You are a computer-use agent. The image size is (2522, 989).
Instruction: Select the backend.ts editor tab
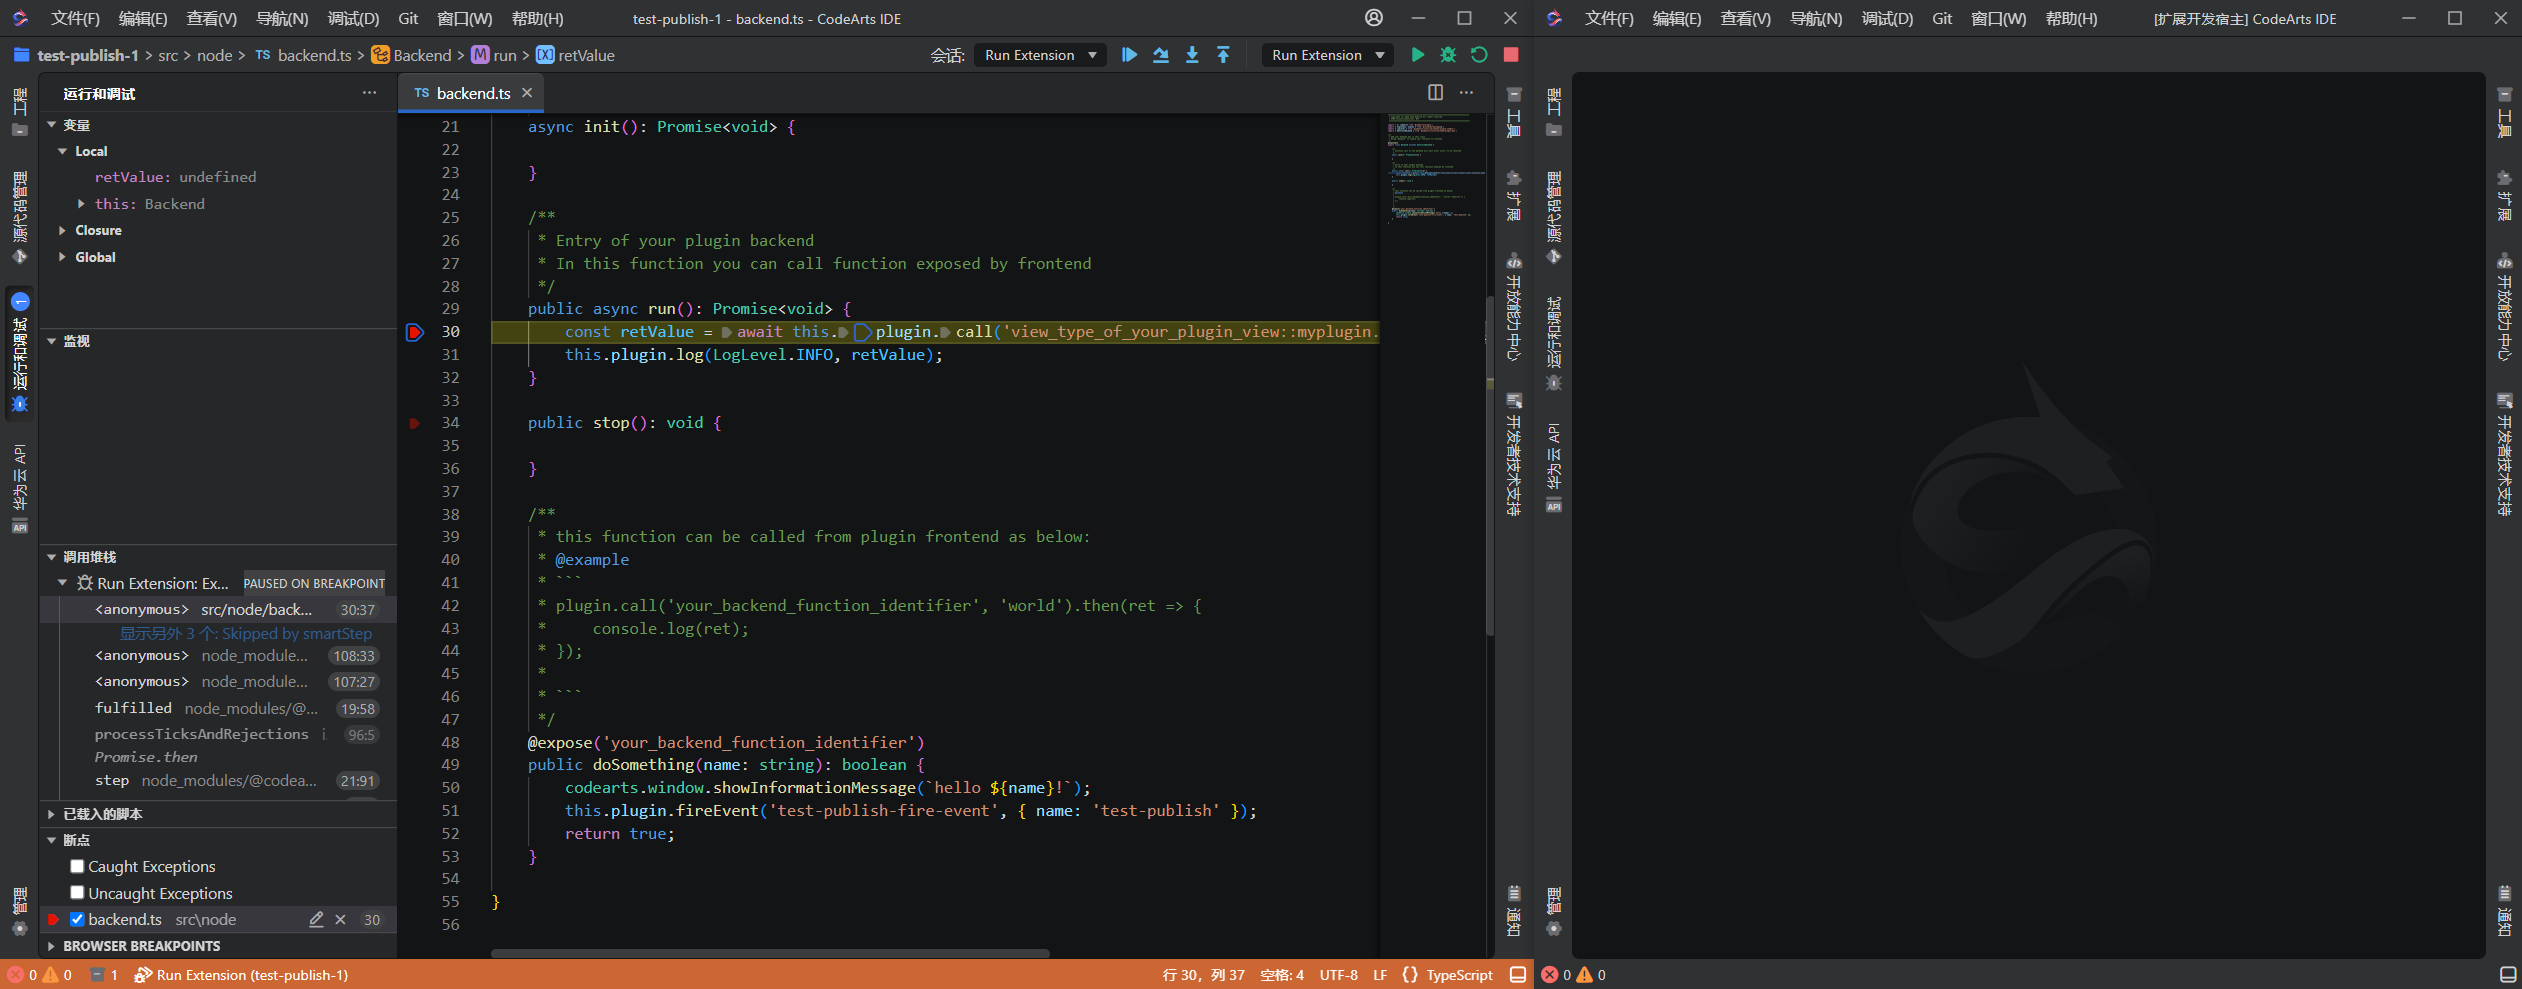point(472,93)
